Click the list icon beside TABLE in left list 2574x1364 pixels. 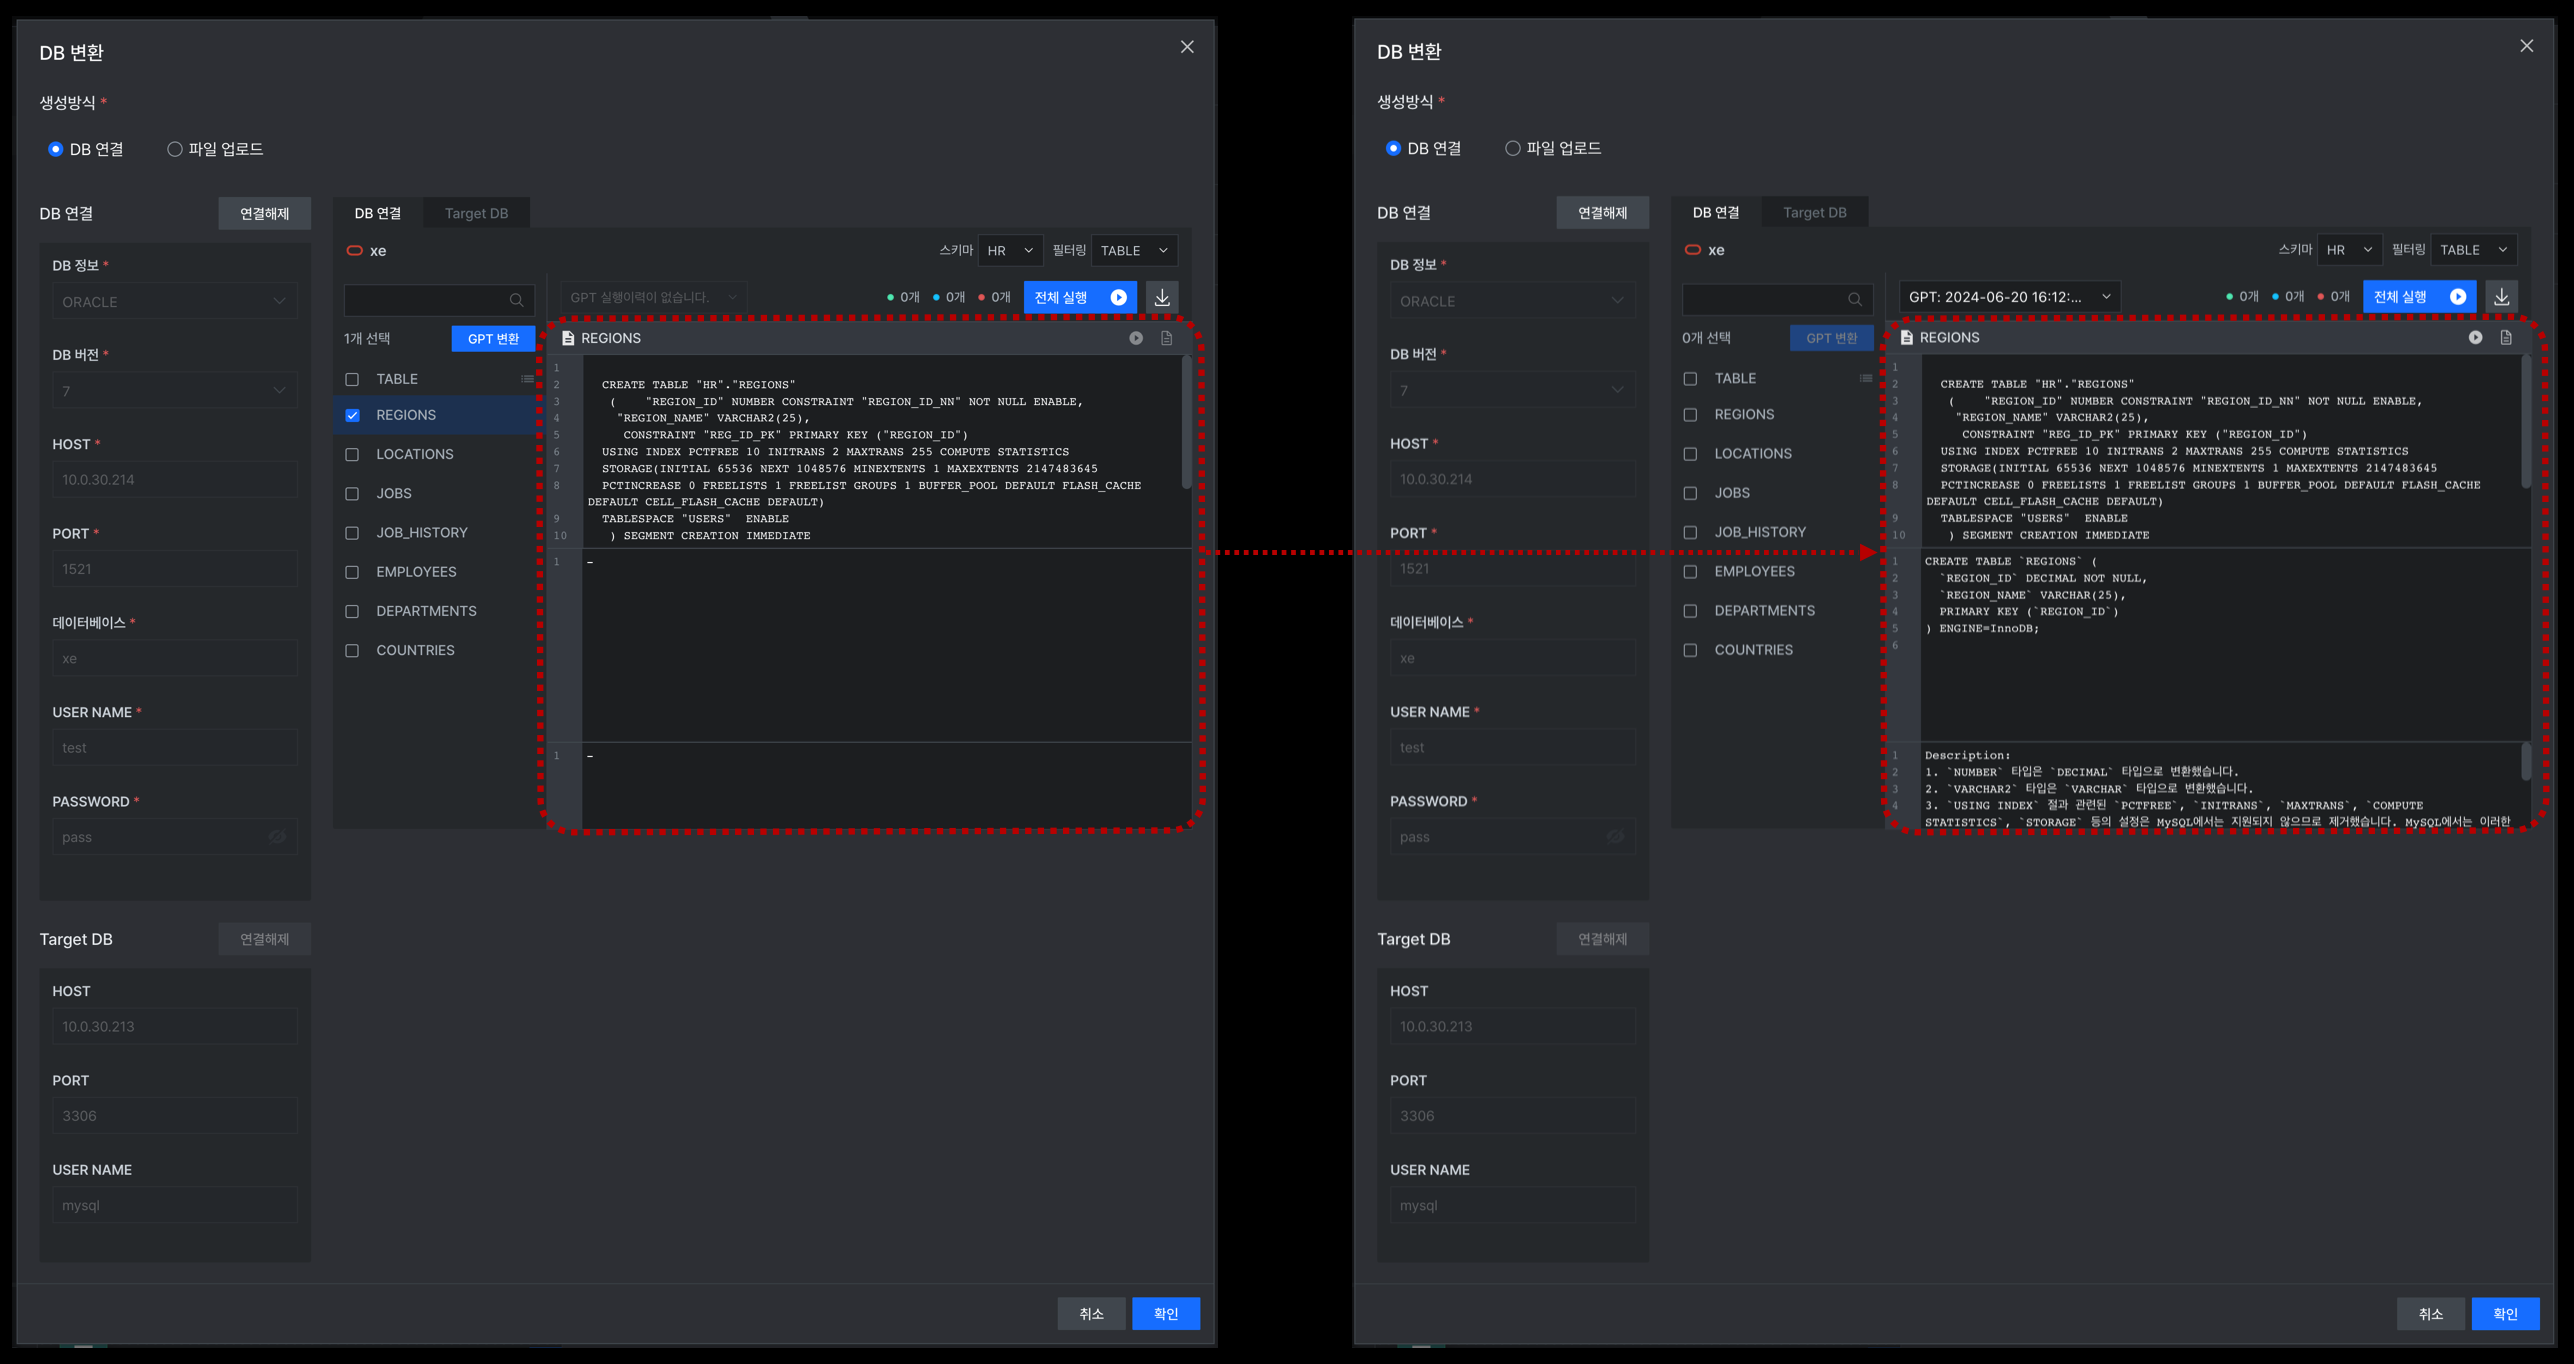(527, 379)
